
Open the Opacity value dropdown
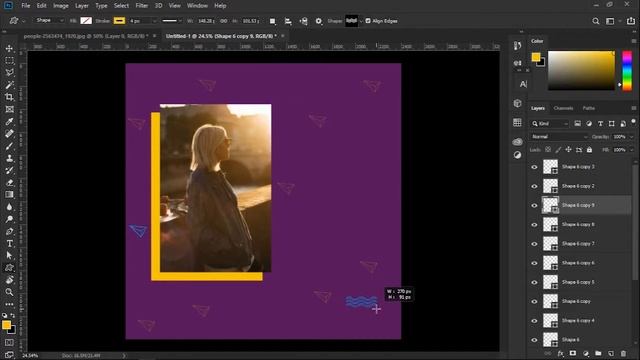(631, 137)
